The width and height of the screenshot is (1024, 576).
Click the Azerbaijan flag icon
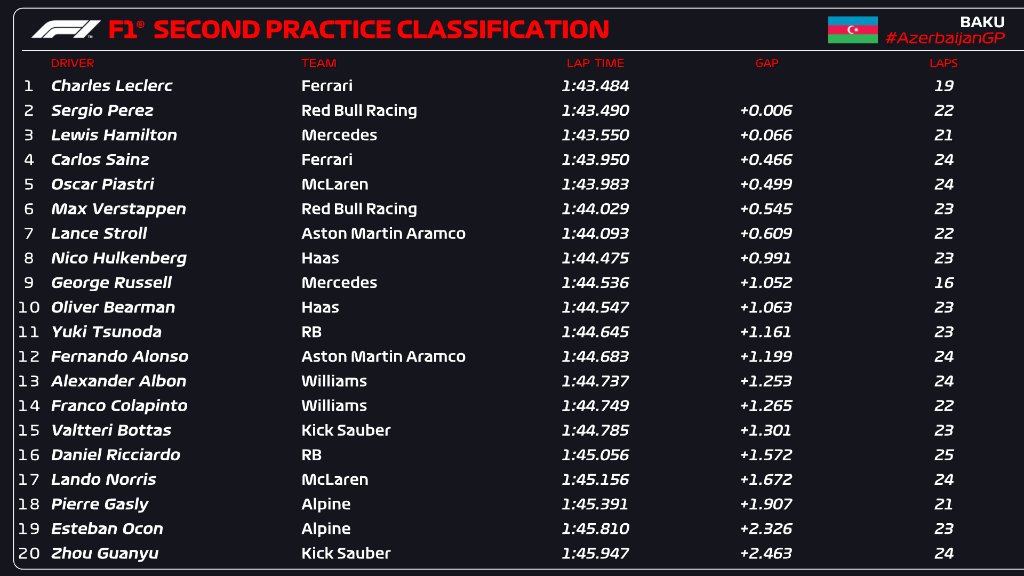[852, 30]
